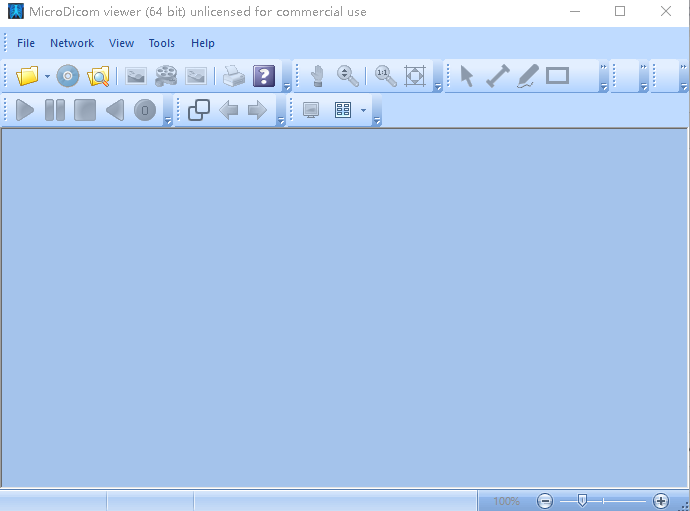Expand the Open folder dropdown arrow
This screenshot has height=511, width=690.
point(47,76)
